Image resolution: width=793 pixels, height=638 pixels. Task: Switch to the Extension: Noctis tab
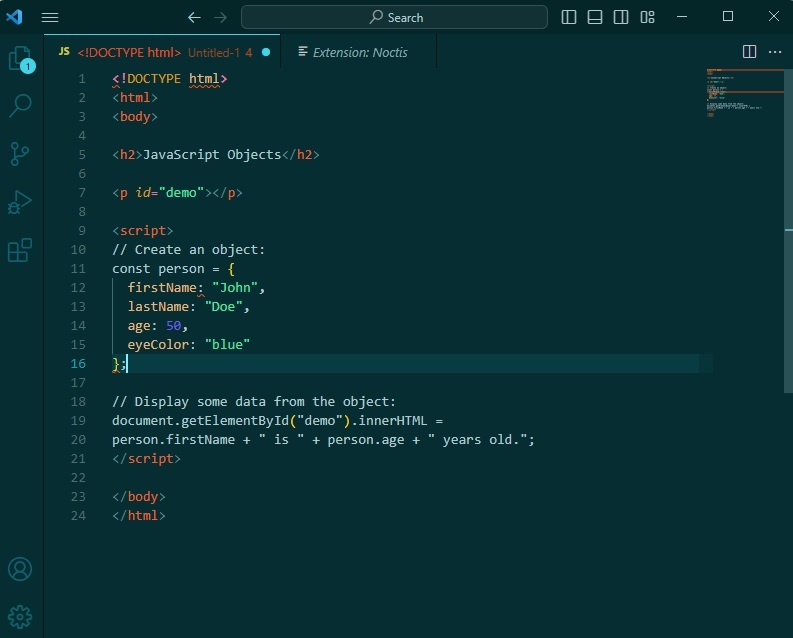point(358,52)
